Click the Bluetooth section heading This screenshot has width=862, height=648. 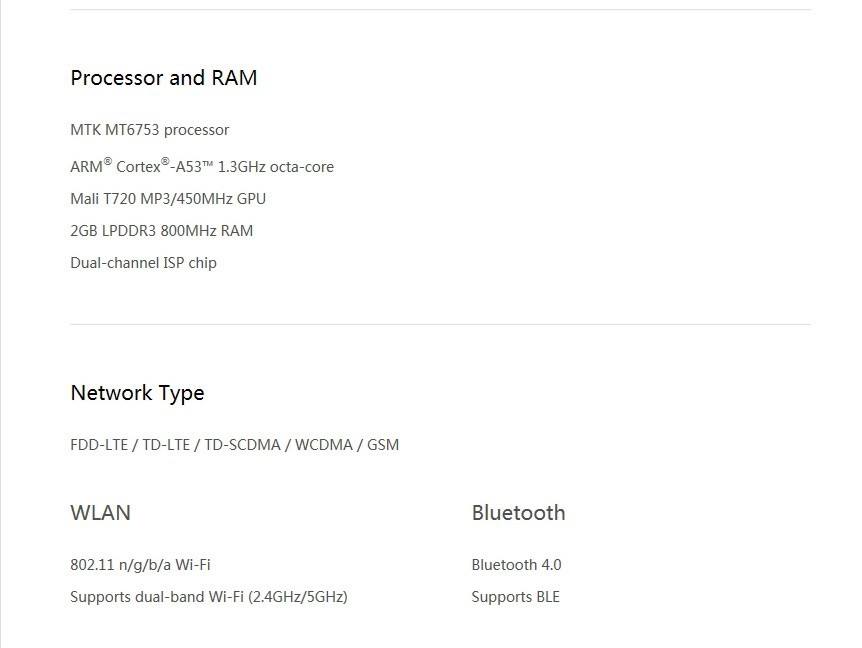(x=518, y=513)
